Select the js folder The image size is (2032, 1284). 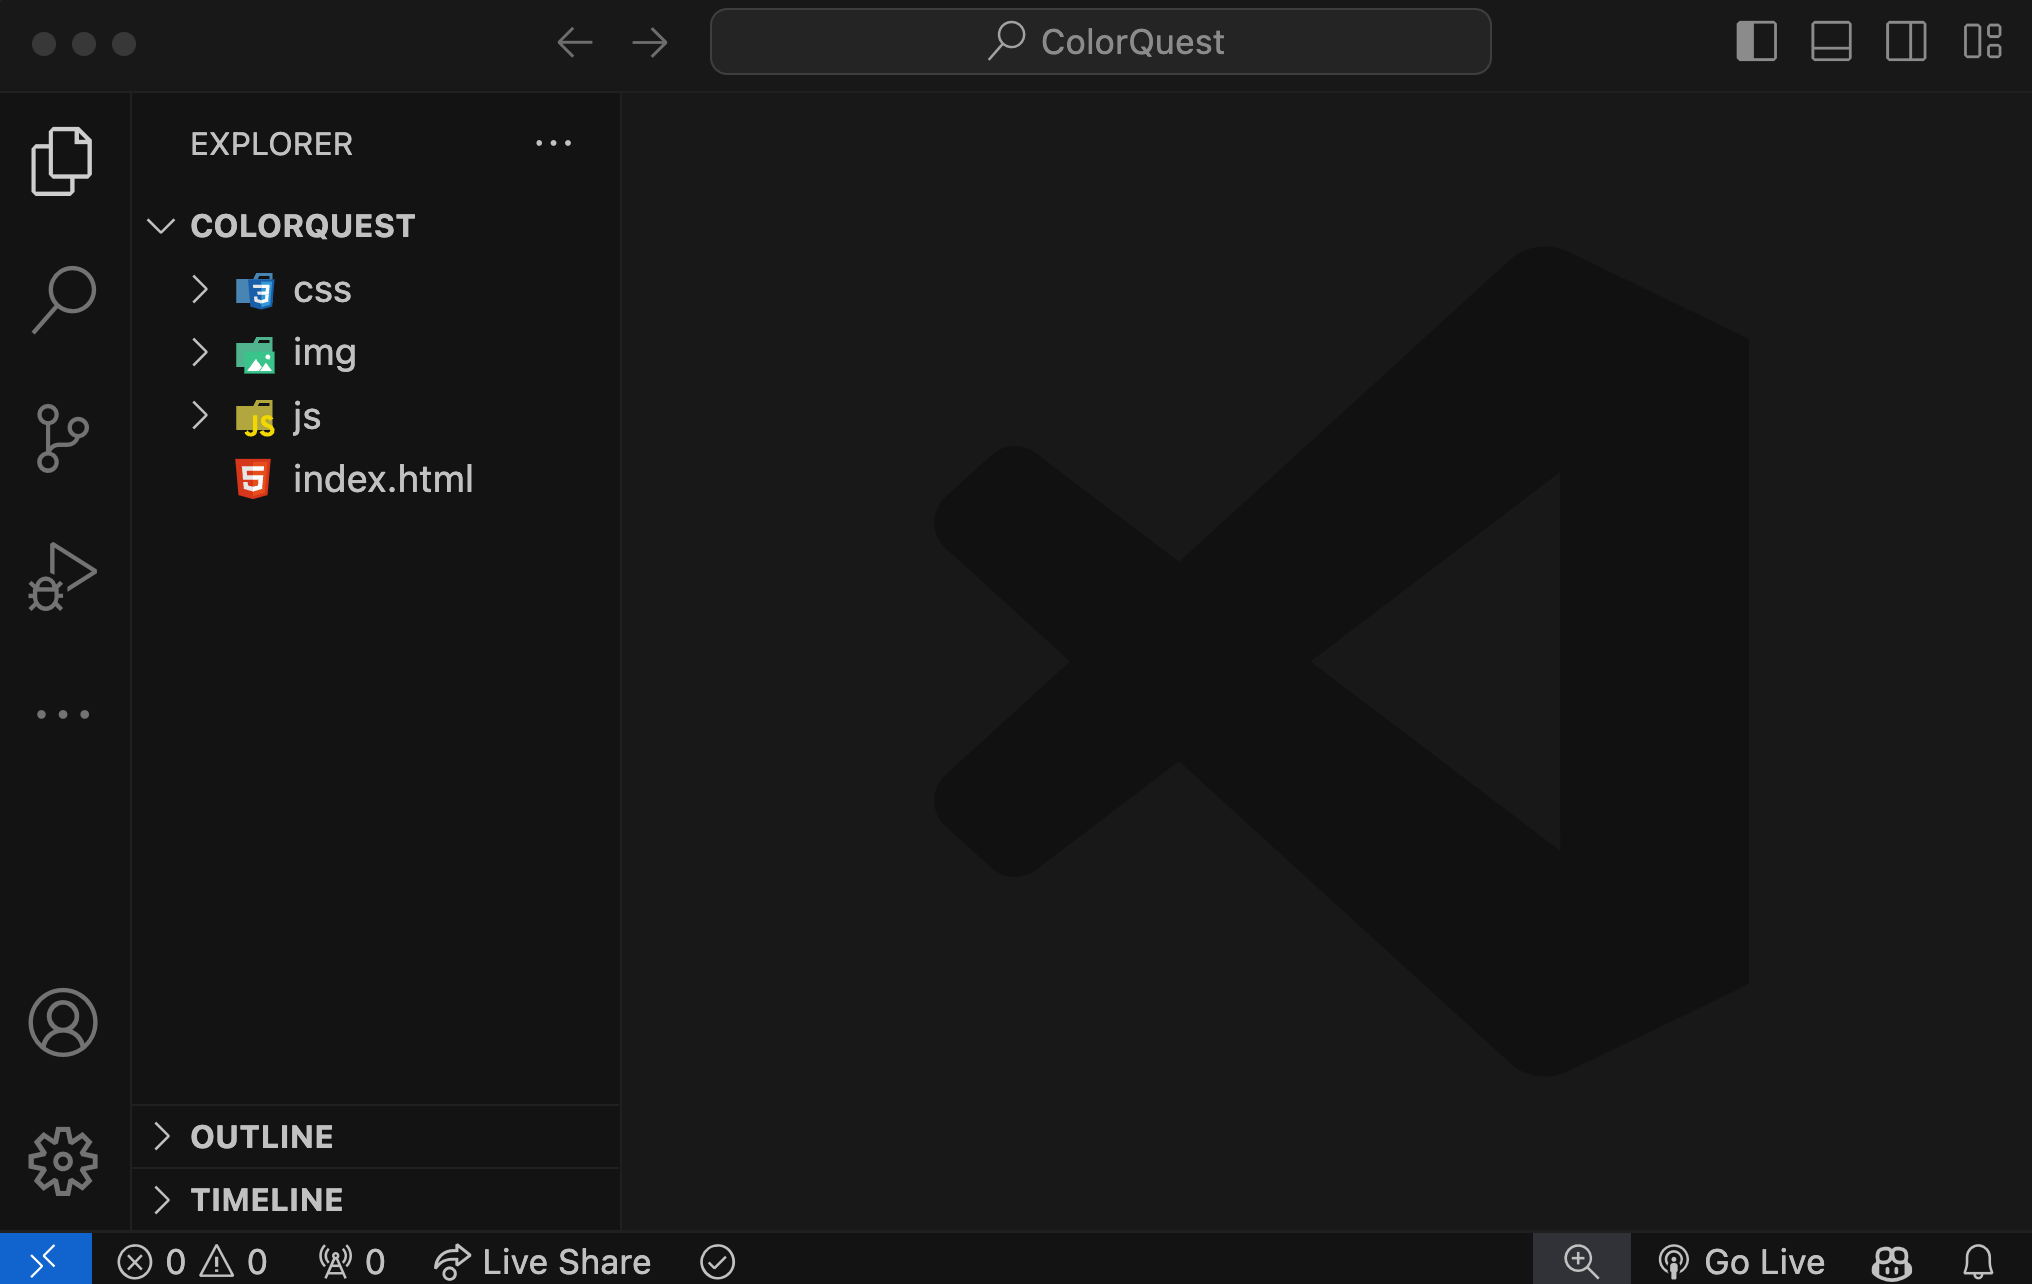(376, 415)
